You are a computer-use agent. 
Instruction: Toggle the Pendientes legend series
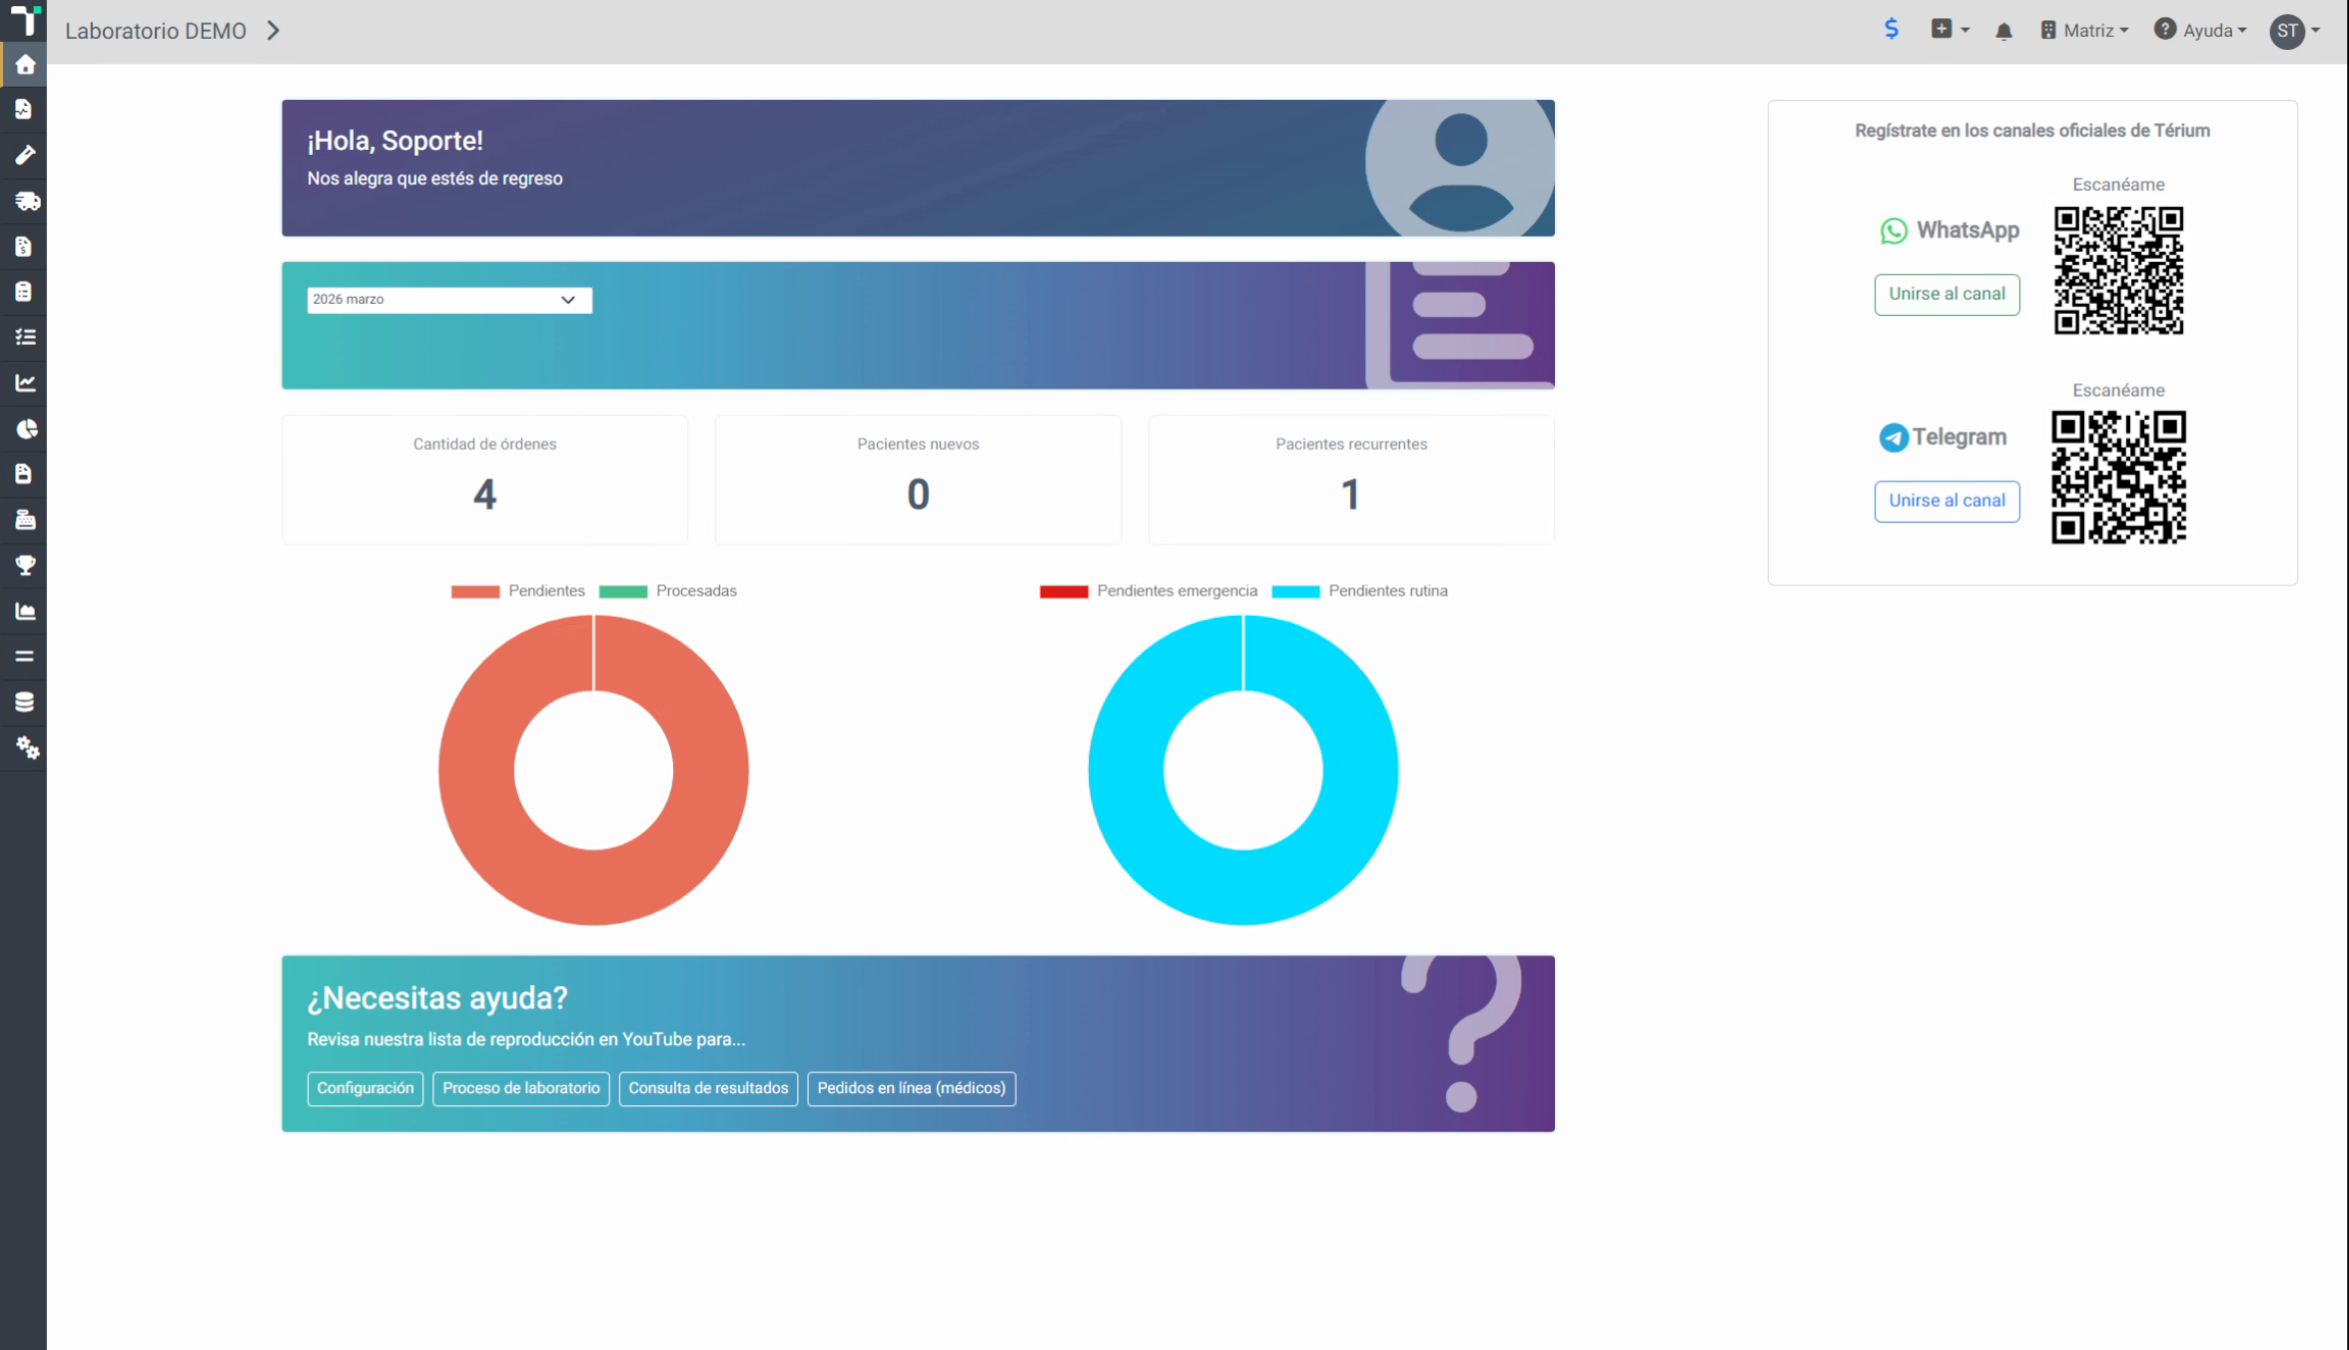pyautogui.click(x=518, y=591)
